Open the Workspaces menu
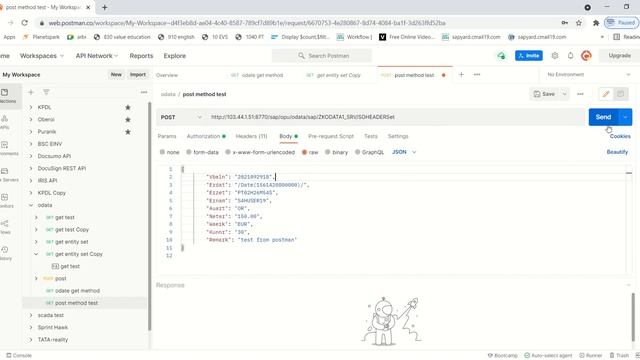The image size is (640, 360). click(42, 56)
